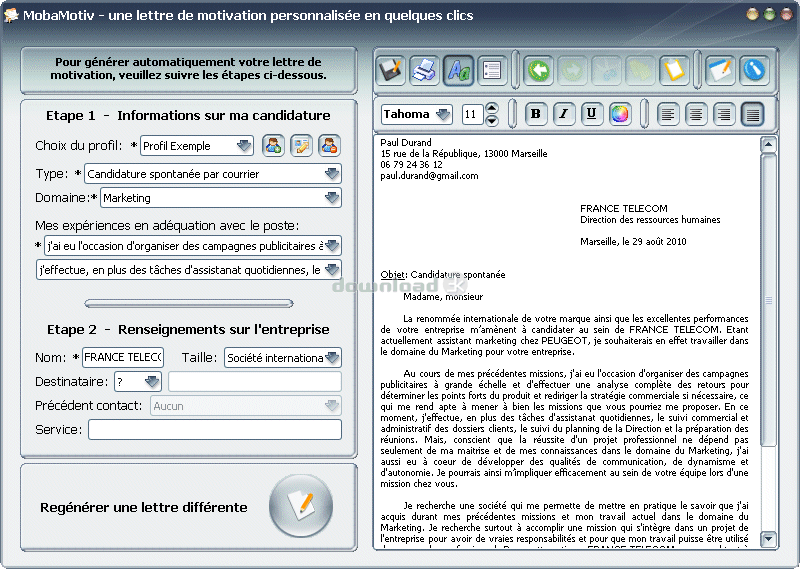
Task: Click the sender name Paul Durand
Action: [406, 142]
